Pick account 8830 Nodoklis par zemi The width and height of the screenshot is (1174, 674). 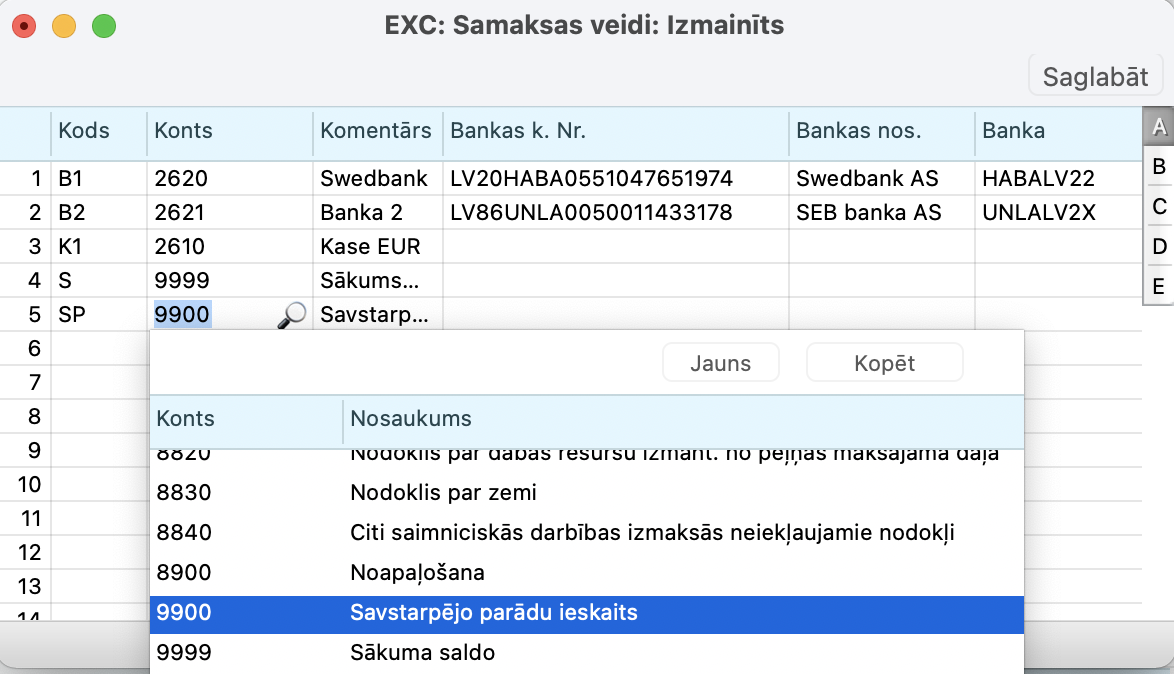586,493
